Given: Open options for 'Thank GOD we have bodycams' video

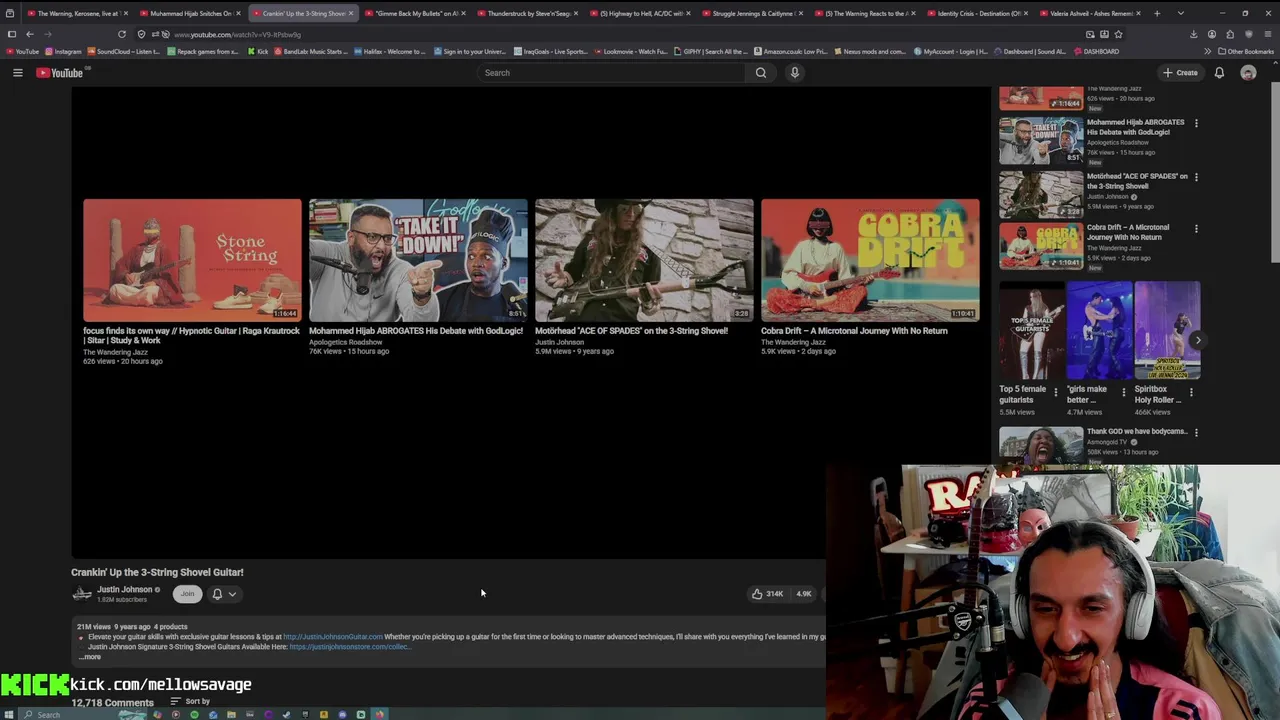Looking at the screenshot, I should pos(1196,432).
